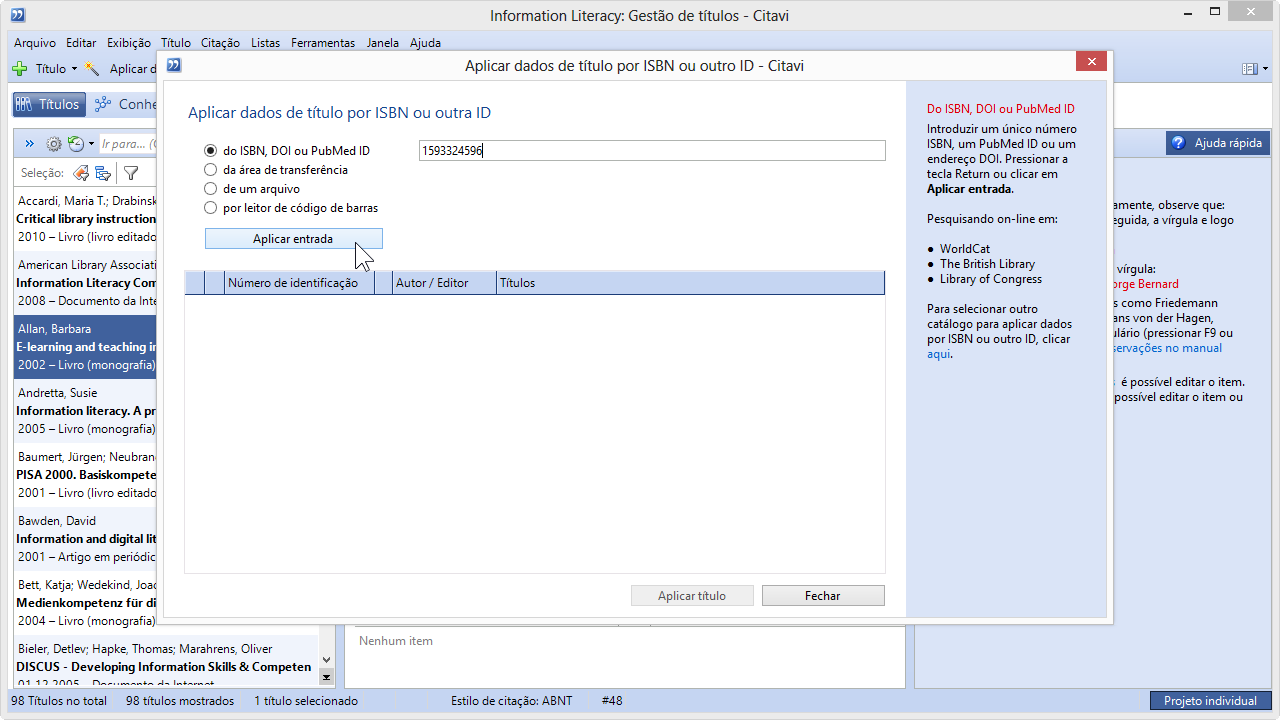Open the Ferramentas menu
This screenshot has width=1280, height=720.
point(323,43)
